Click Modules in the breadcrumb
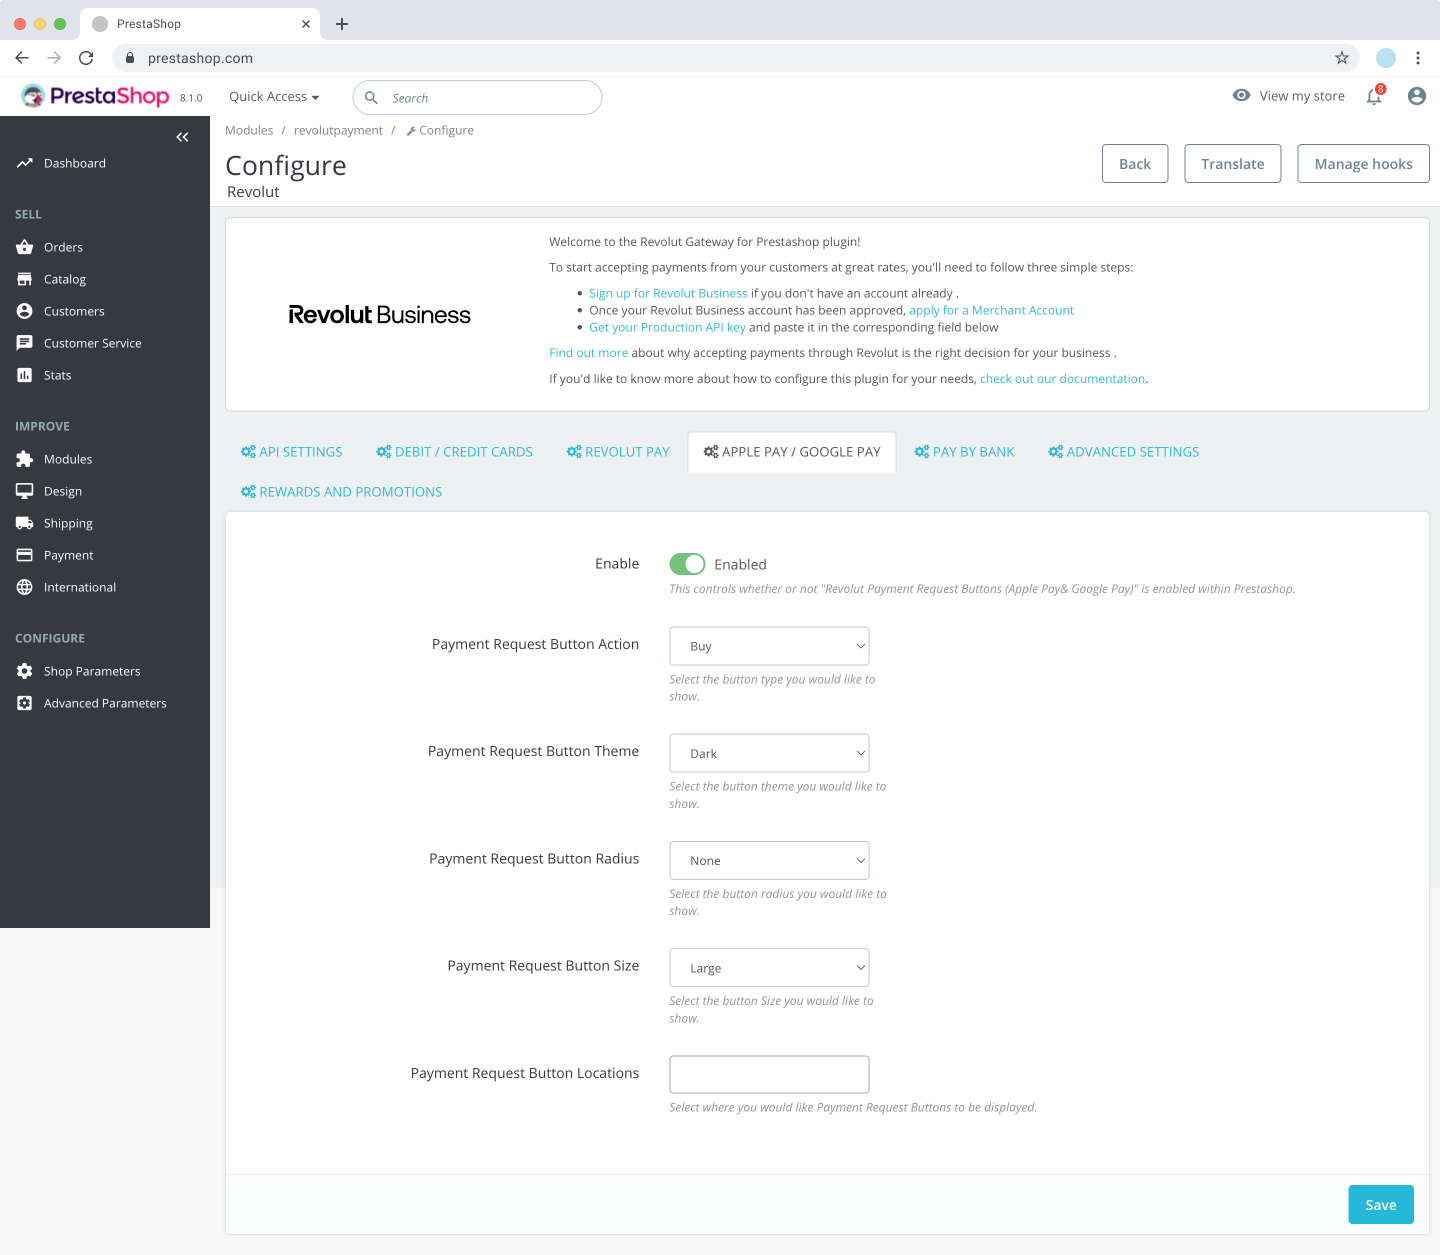The image size is (1440, 1255). pos(249,130)
